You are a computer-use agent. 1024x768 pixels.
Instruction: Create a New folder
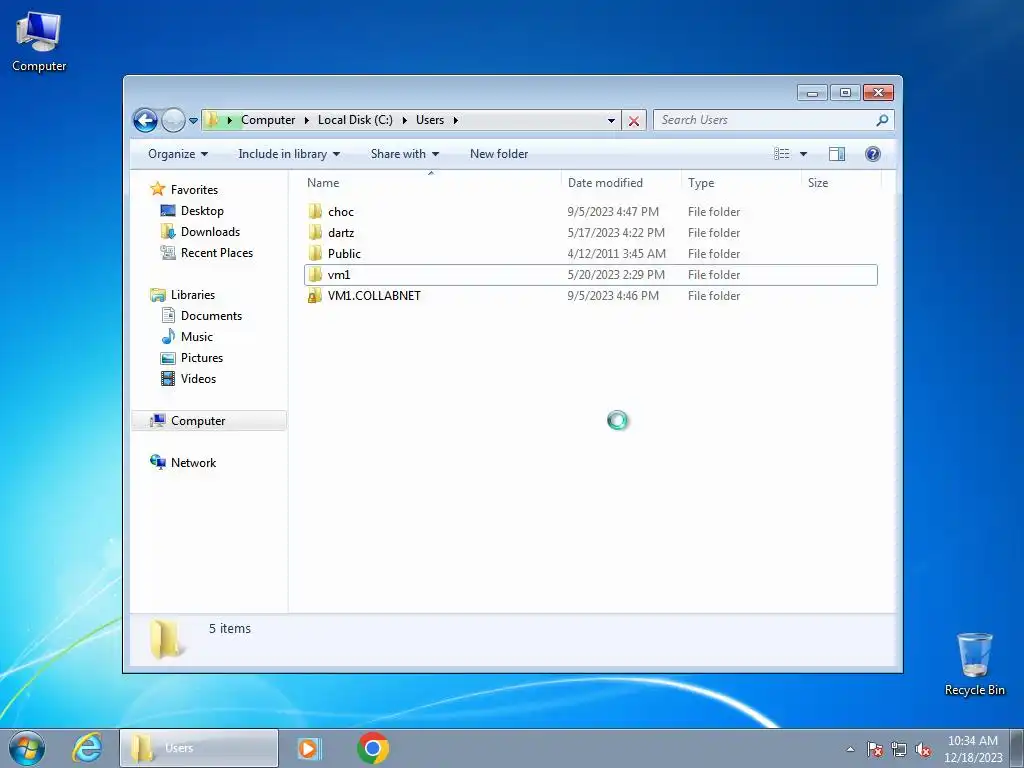(499, 154)
